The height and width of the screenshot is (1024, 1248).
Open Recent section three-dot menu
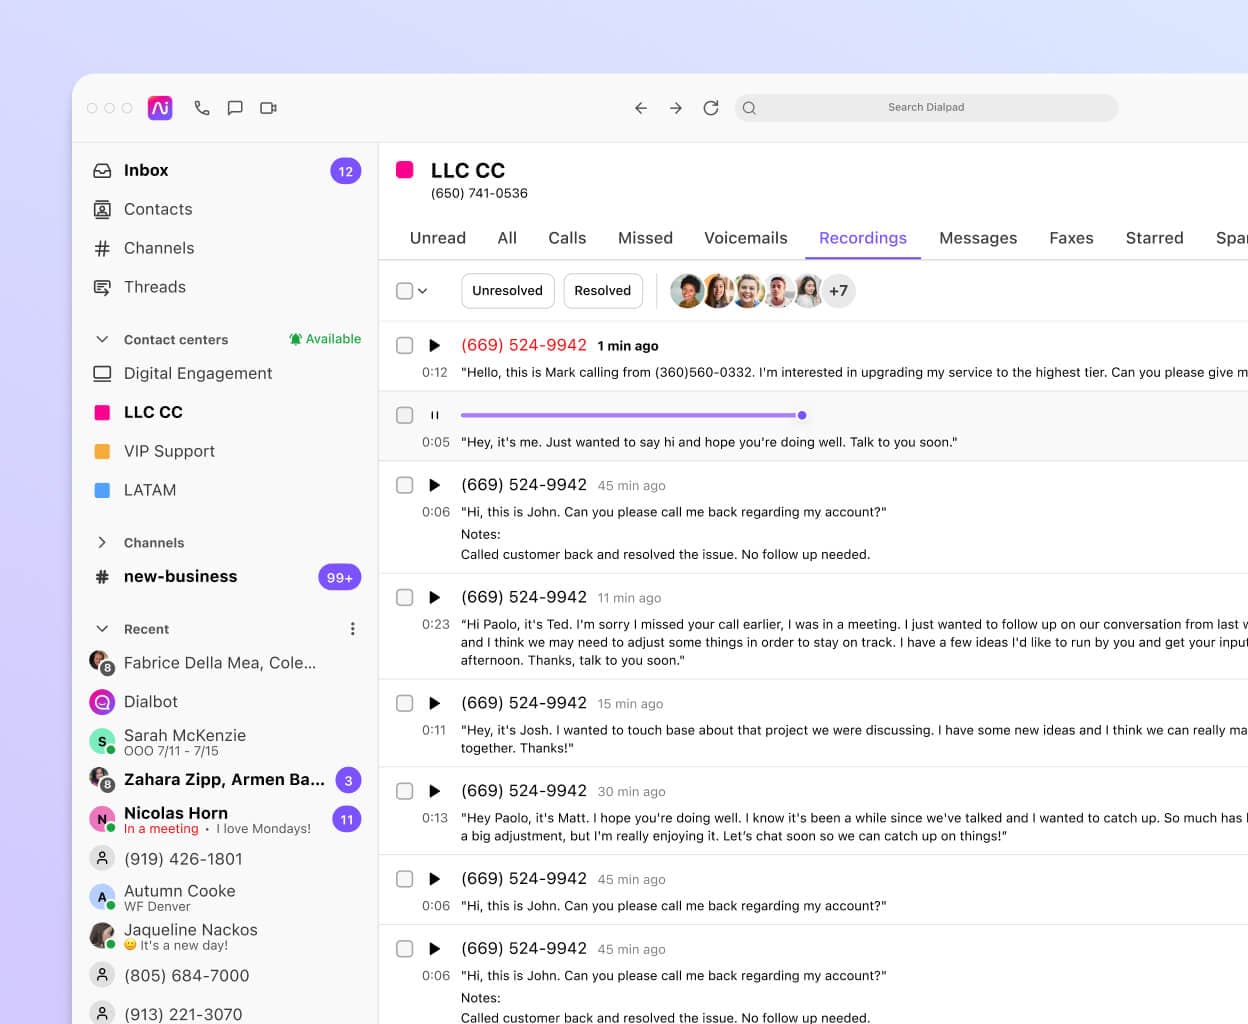[352, 629]
